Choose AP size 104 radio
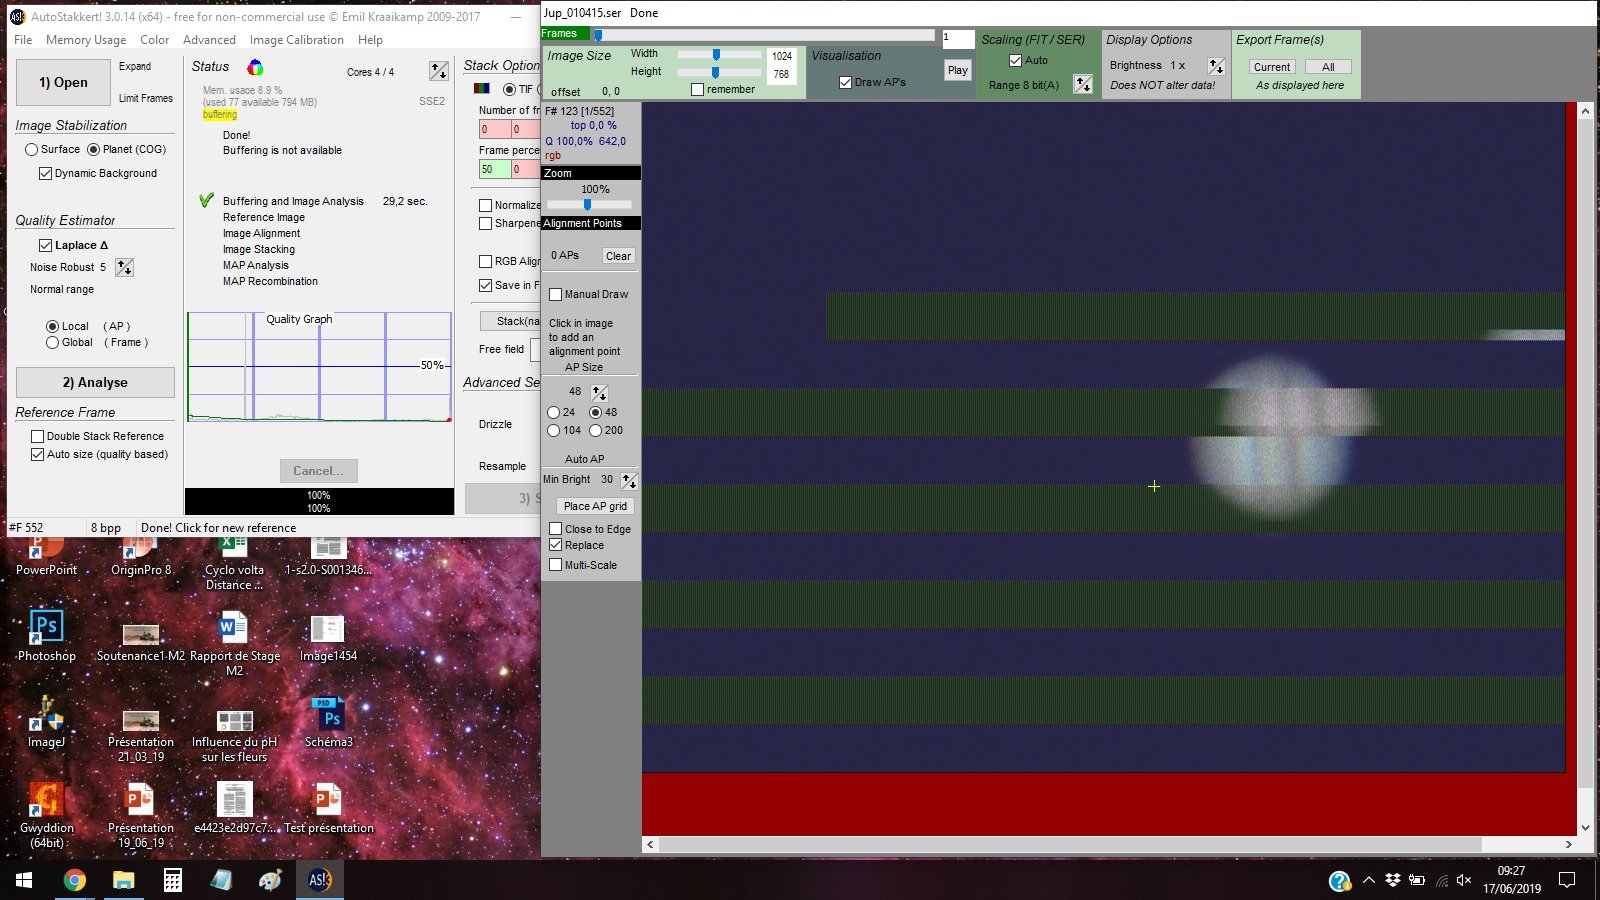The width and height of the screenshot is (1600, 900). 554,430
